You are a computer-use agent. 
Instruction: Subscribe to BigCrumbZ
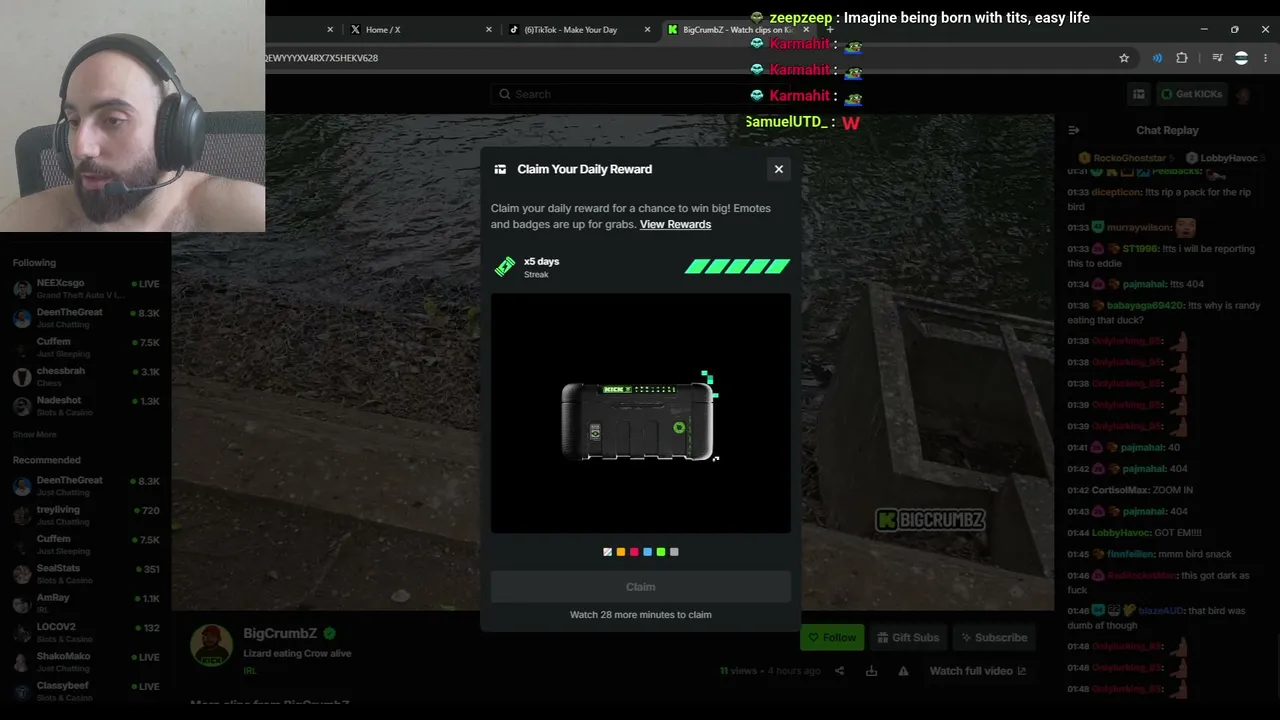992,637
